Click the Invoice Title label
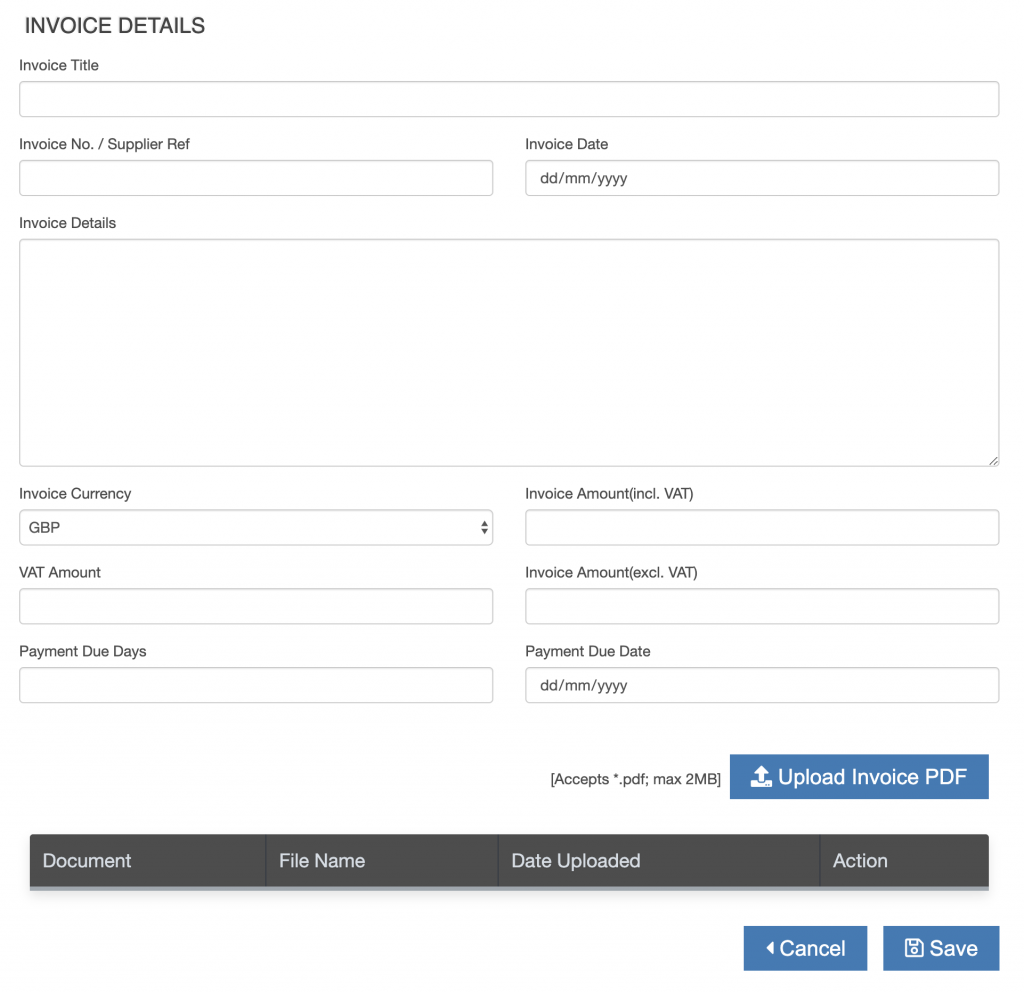1024x992 pixels. click(59, 65)
